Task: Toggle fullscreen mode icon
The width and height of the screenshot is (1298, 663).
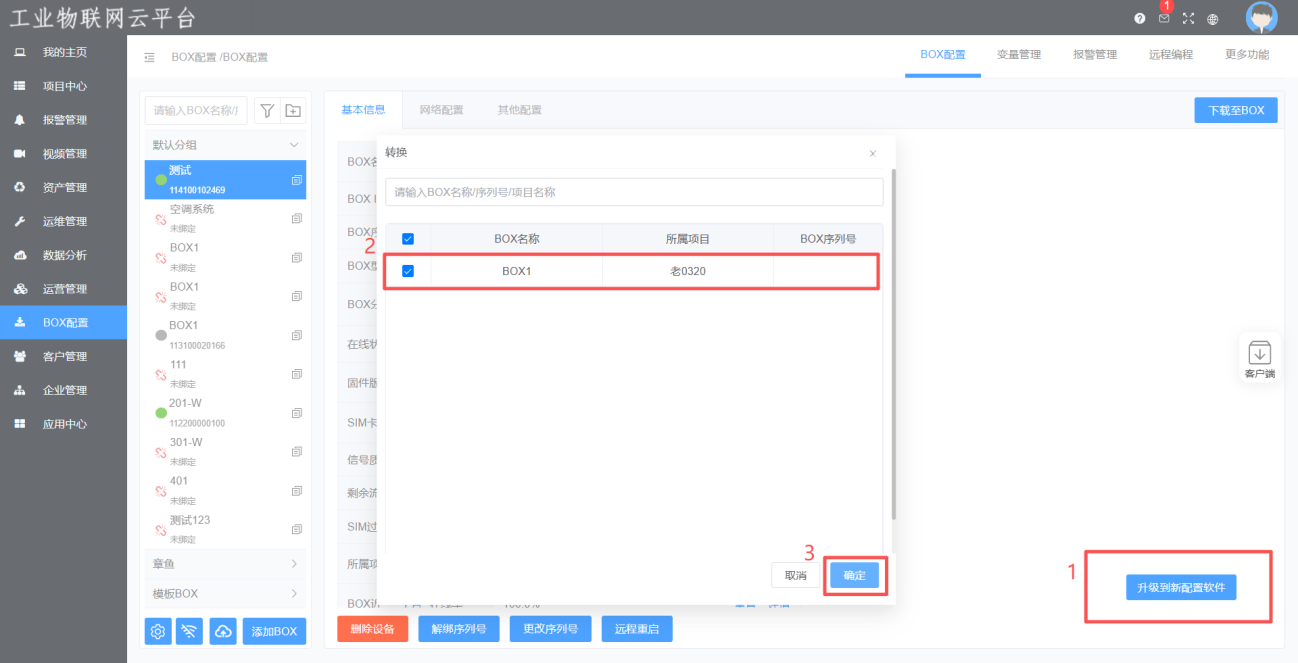Action: coord(1188,18)
